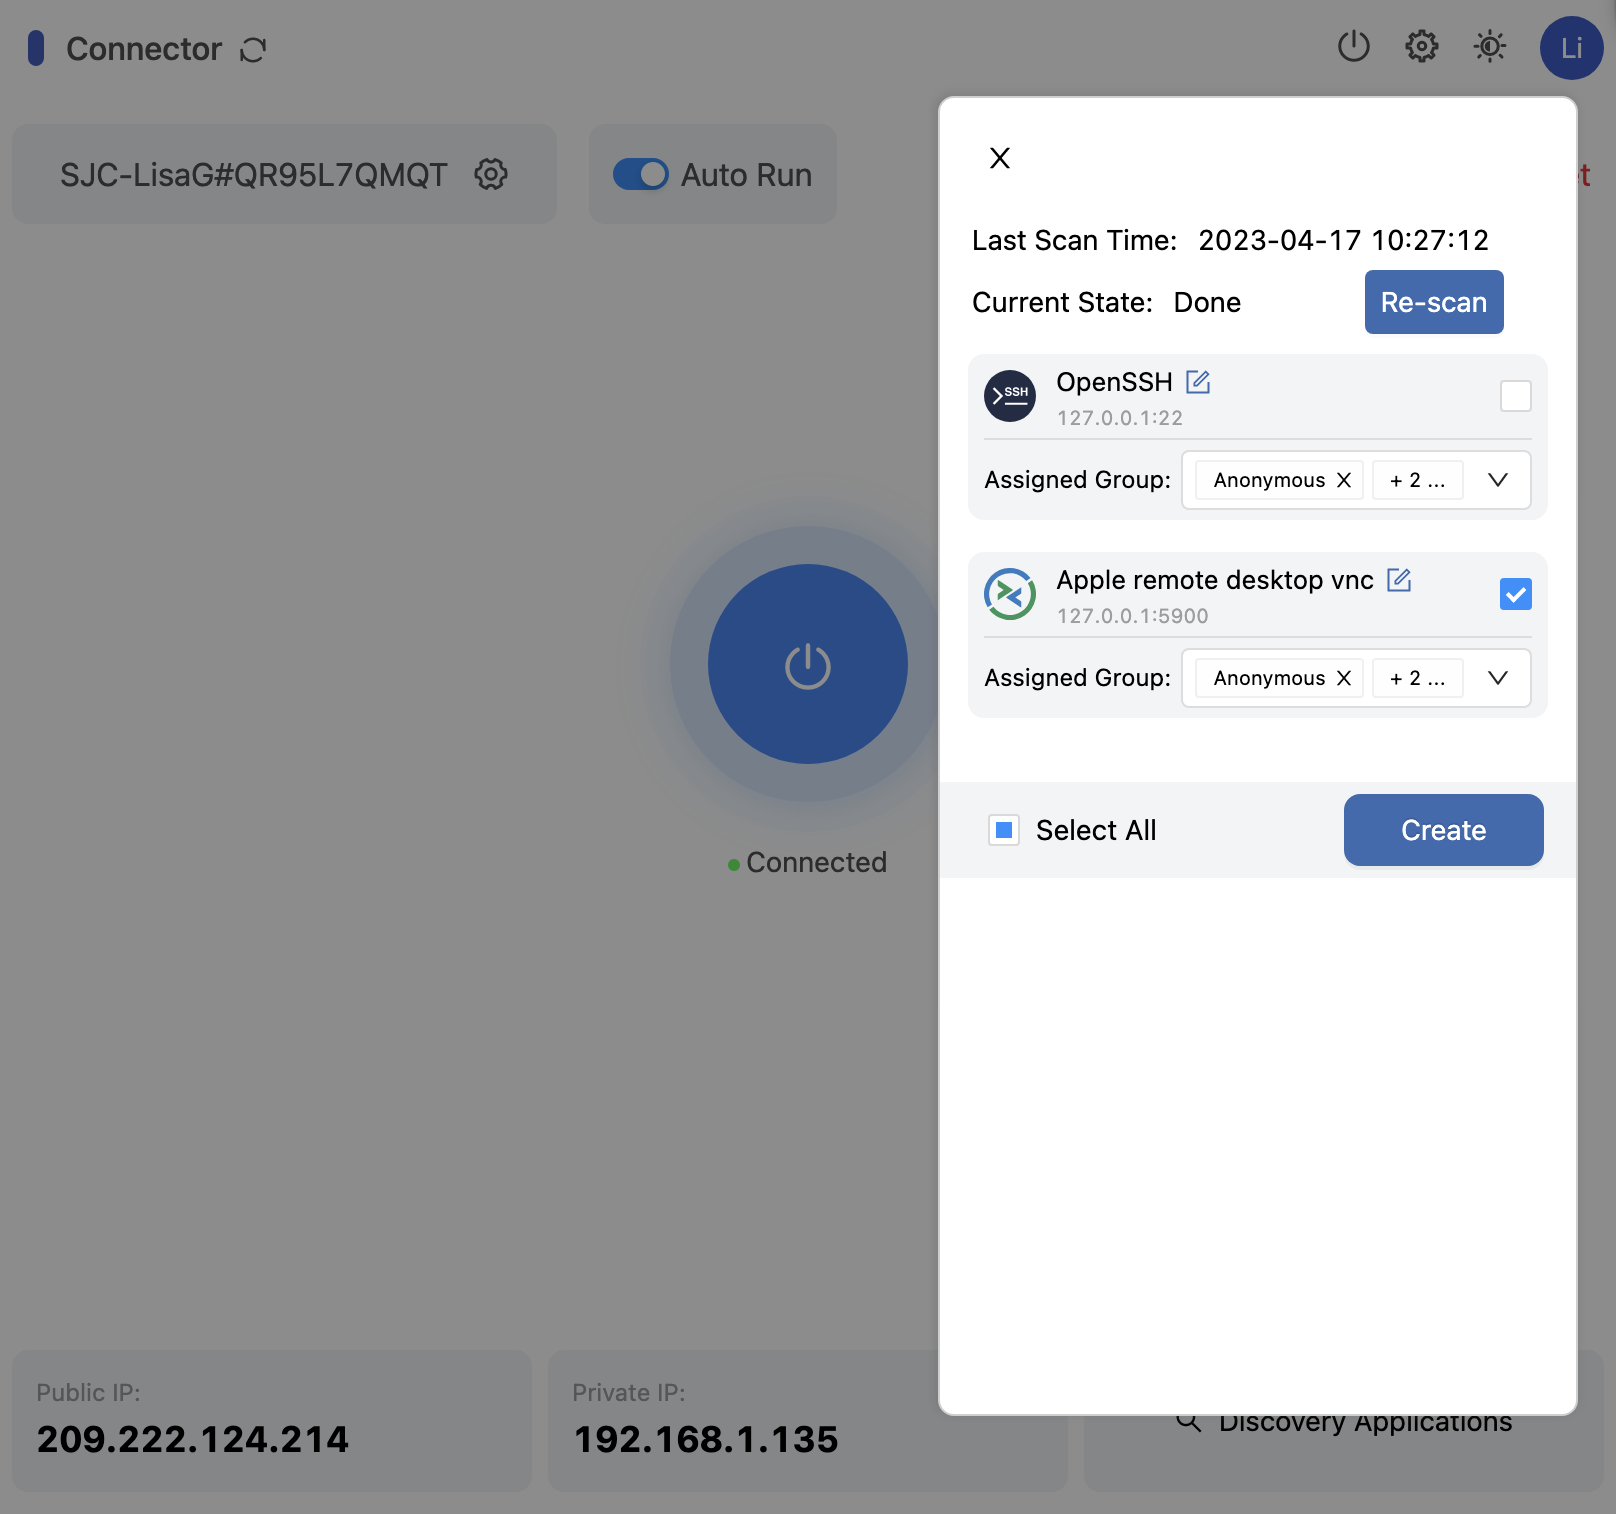Click the power icon in the top bar

click(1354, 46)
